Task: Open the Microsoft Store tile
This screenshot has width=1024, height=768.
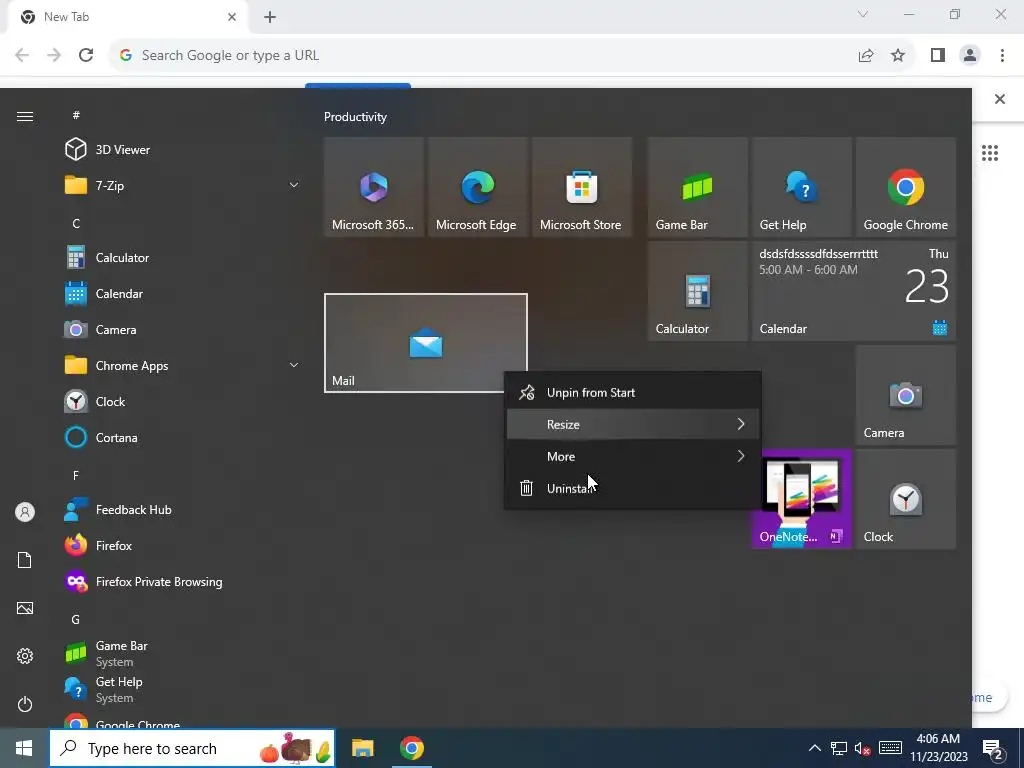Action: [581, 187]
